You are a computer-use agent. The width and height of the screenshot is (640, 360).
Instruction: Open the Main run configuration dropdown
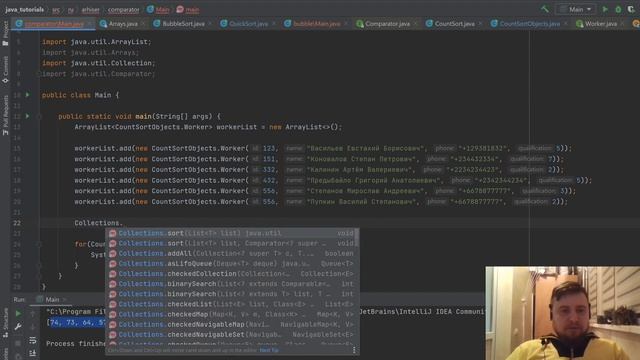pos(576,9)
